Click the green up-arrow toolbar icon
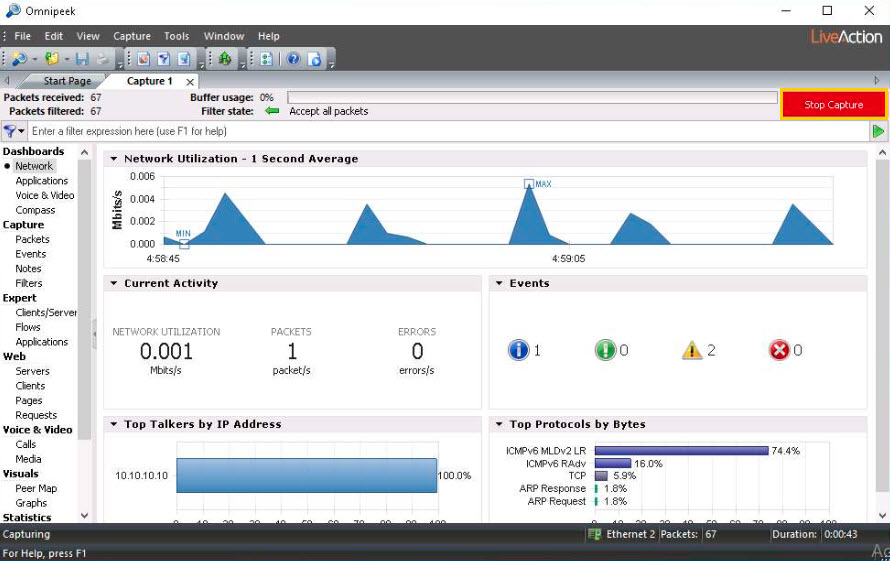This screenshot has height=561, width=890. click(225, 58)
